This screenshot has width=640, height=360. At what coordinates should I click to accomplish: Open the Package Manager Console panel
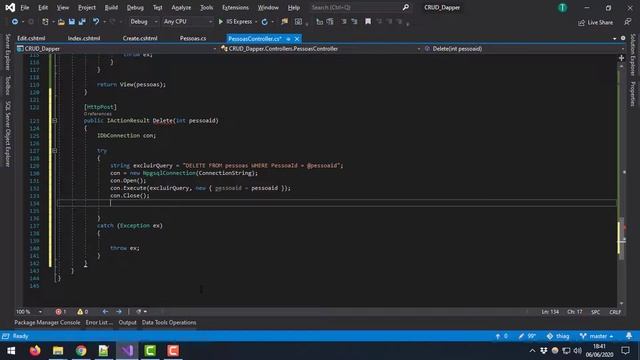[47, 322]
